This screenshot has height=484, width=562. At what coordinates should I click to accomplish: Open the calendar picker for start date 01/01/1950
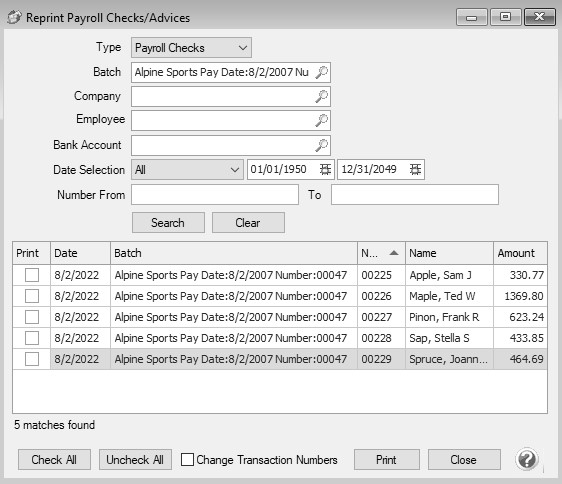click(x=325, y=169)
